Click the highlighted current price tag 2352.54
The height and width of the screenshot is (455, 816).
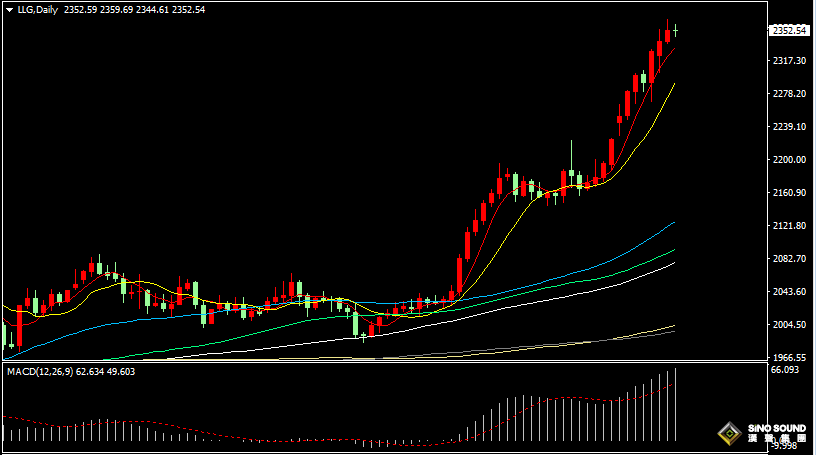pos(789,30)
